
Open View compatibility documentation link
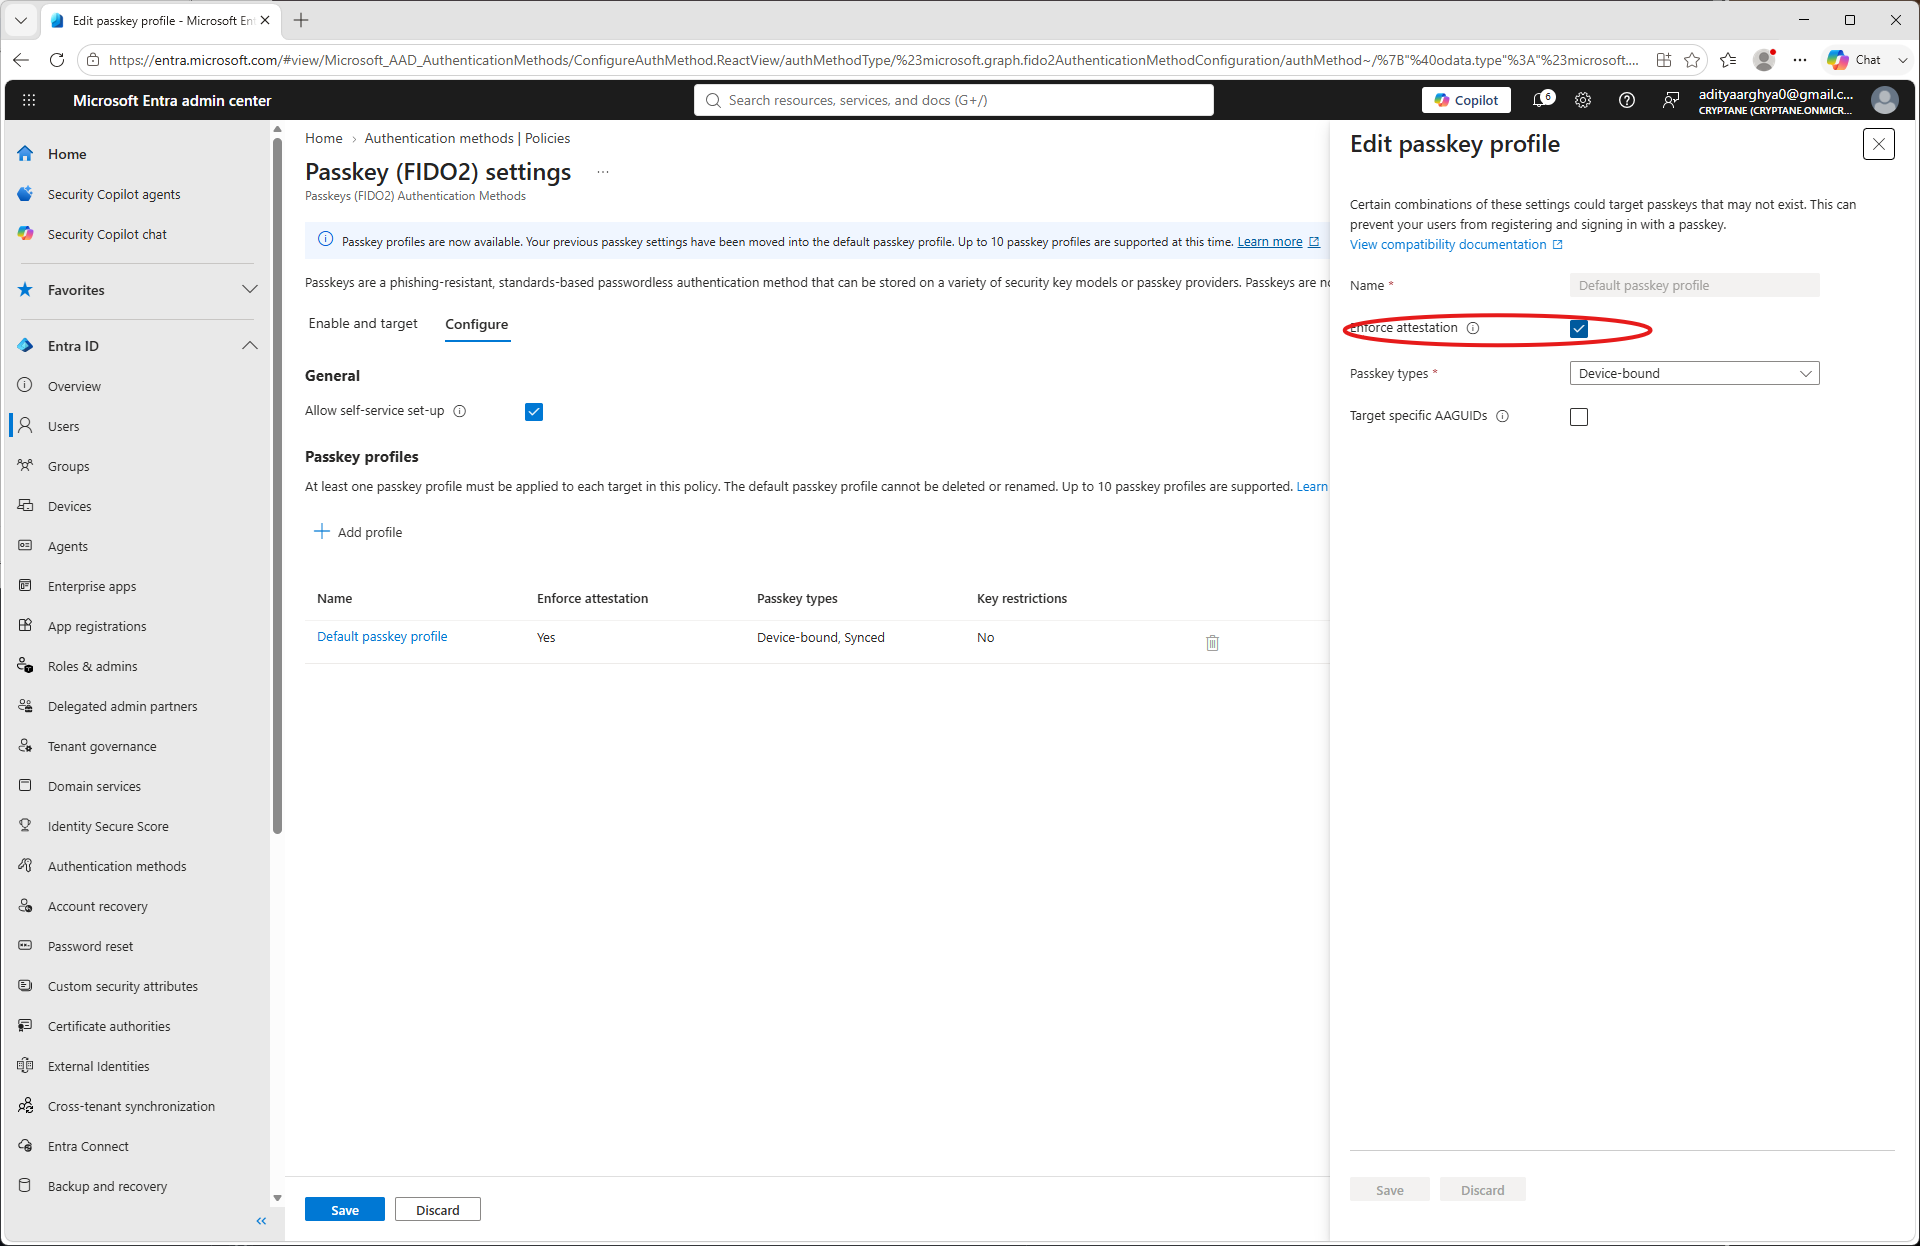click(1456, 245)
